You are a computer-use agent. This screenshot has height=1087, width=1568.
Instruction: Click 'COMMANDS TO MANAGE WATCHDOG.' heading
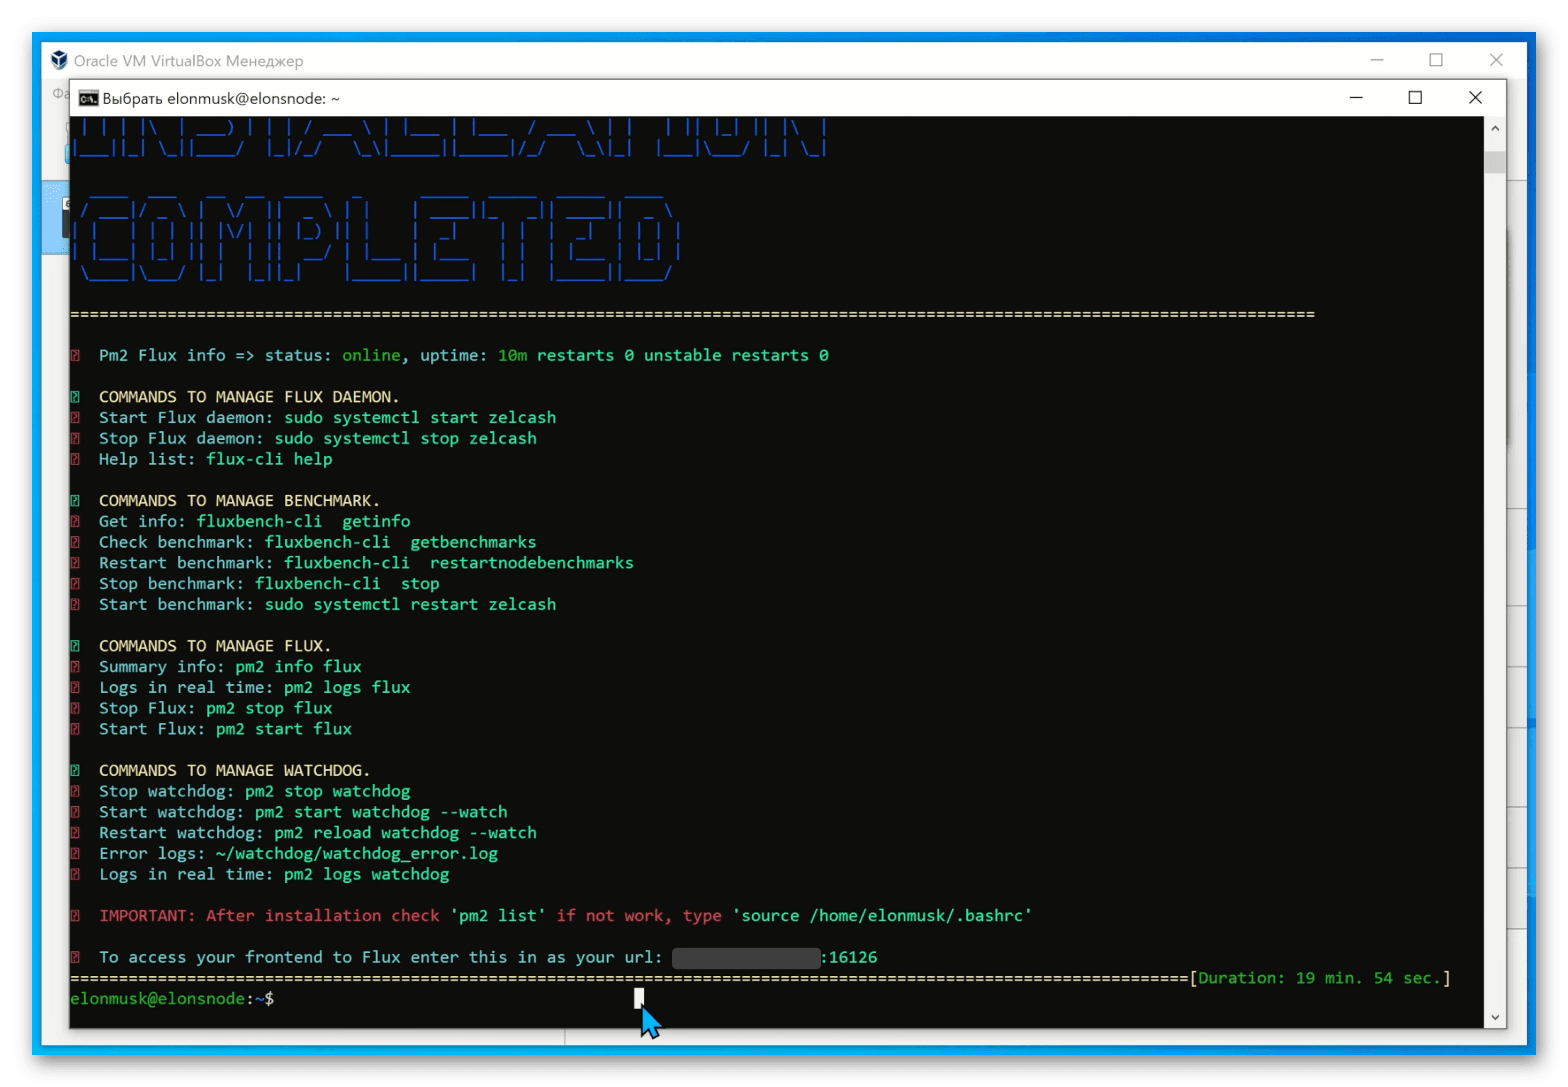tap(234, 770)
